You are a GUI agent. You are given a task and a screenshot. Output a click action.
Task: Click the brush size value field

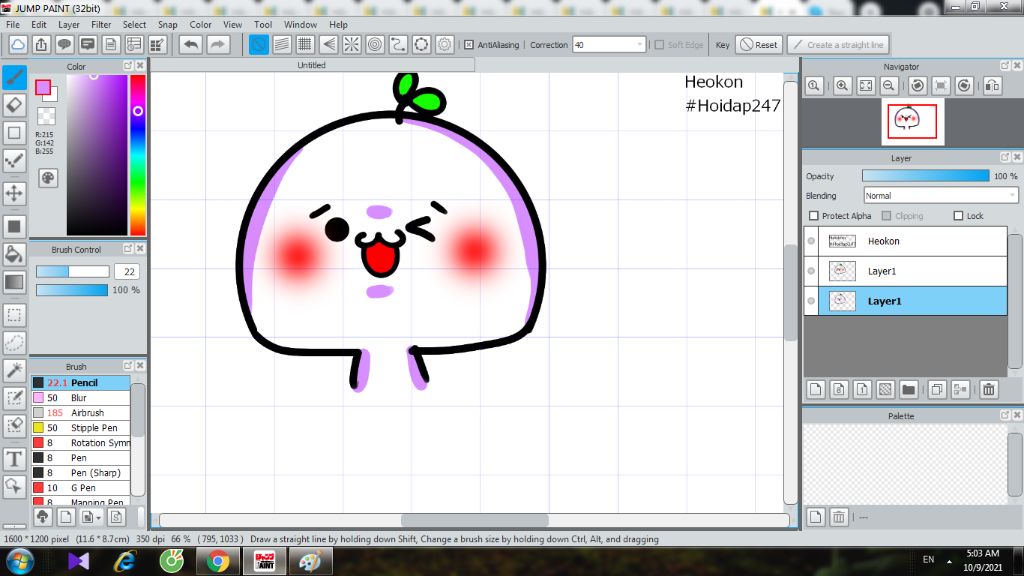tap(127, 272)
